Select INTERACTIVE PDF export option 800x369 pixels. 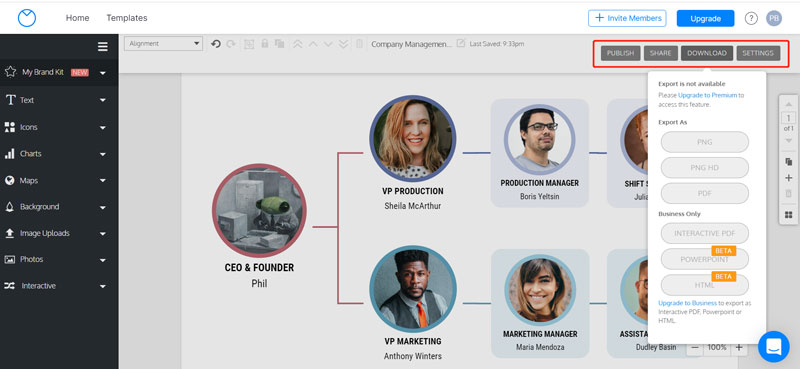point(705,233)
